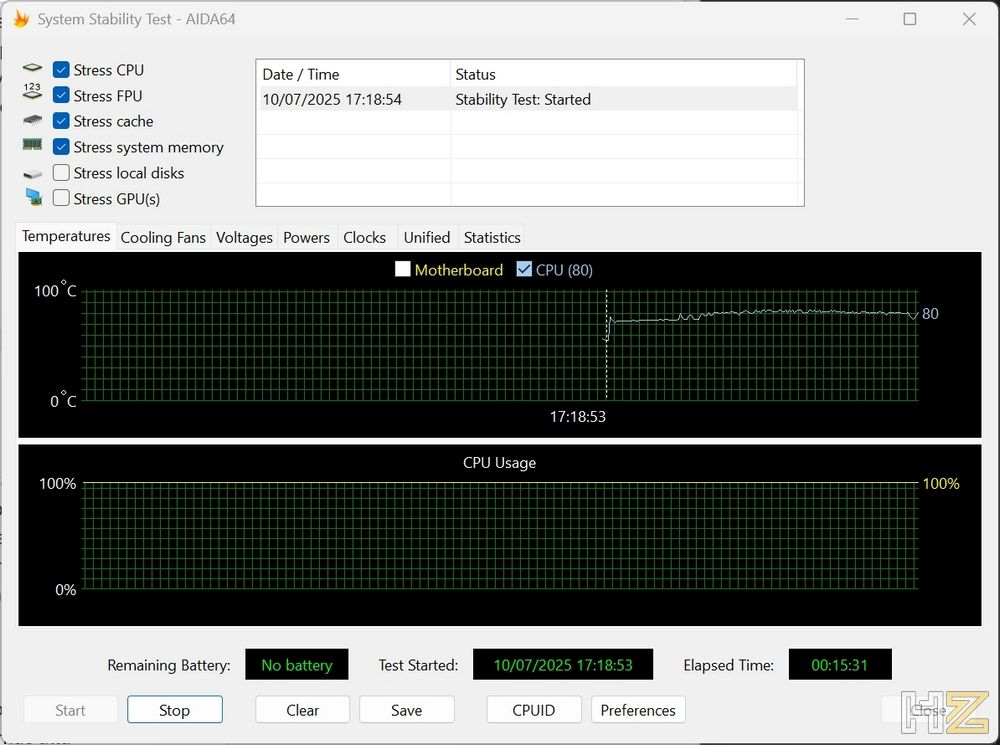Click the Elapsed Time label
1000x745 pixels.
click(728, 665)
